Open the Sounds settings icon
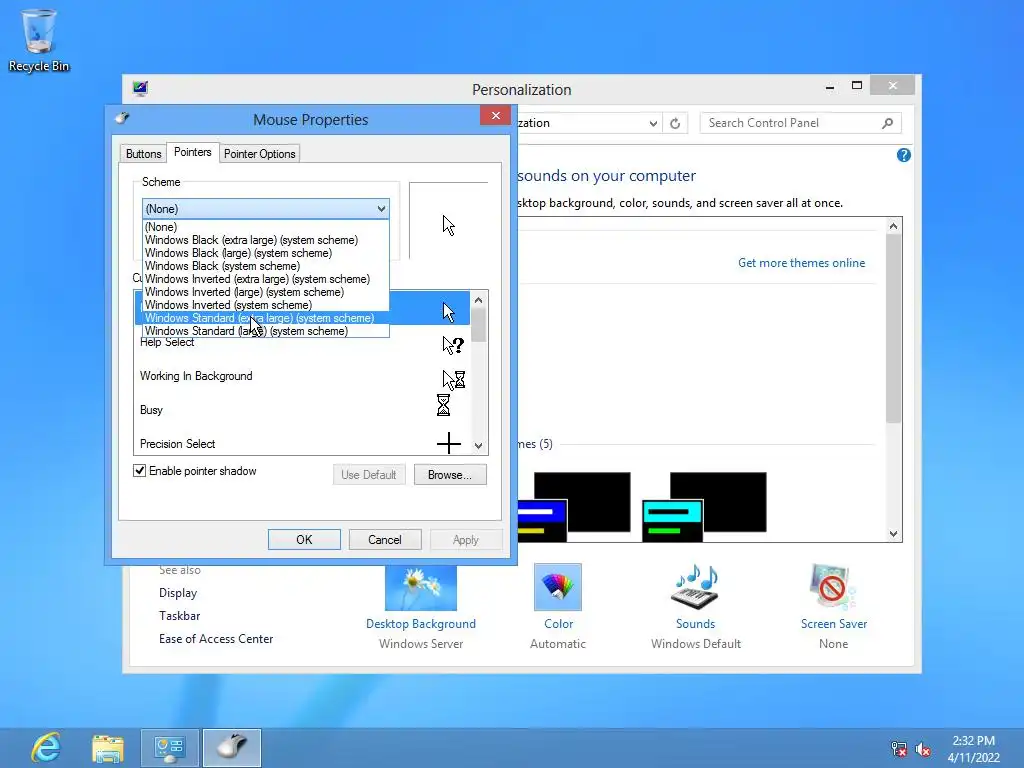This screenshot has width=1024, height=768. (x=696, y=587)
